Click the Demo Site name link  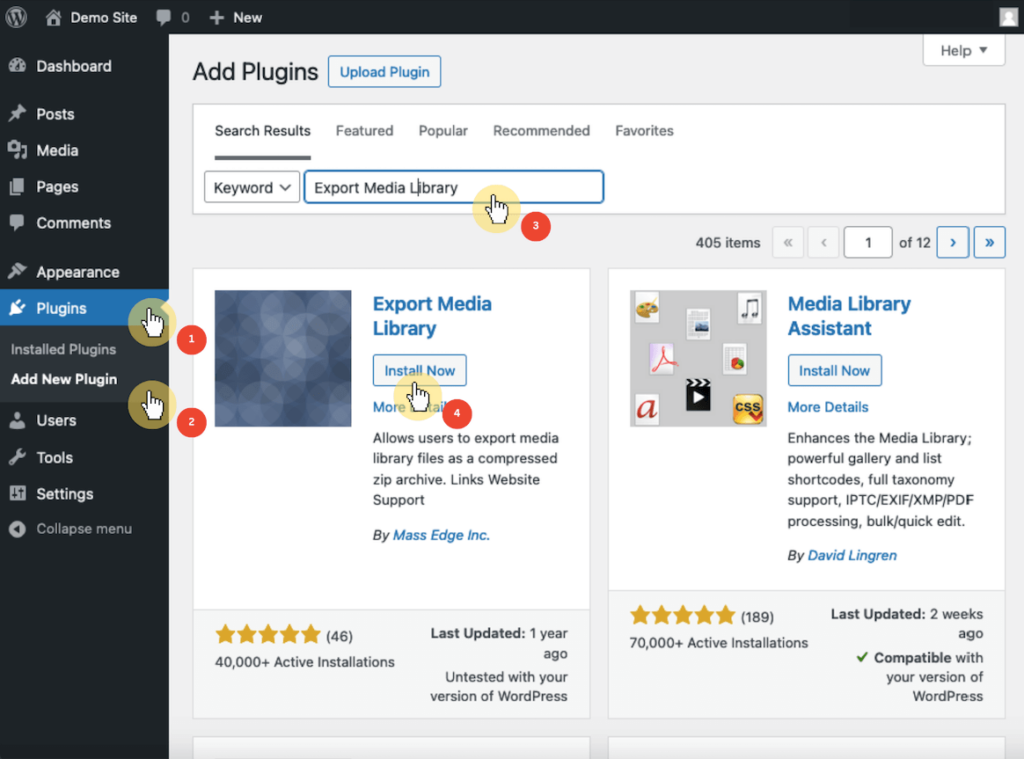pos(104,18)
